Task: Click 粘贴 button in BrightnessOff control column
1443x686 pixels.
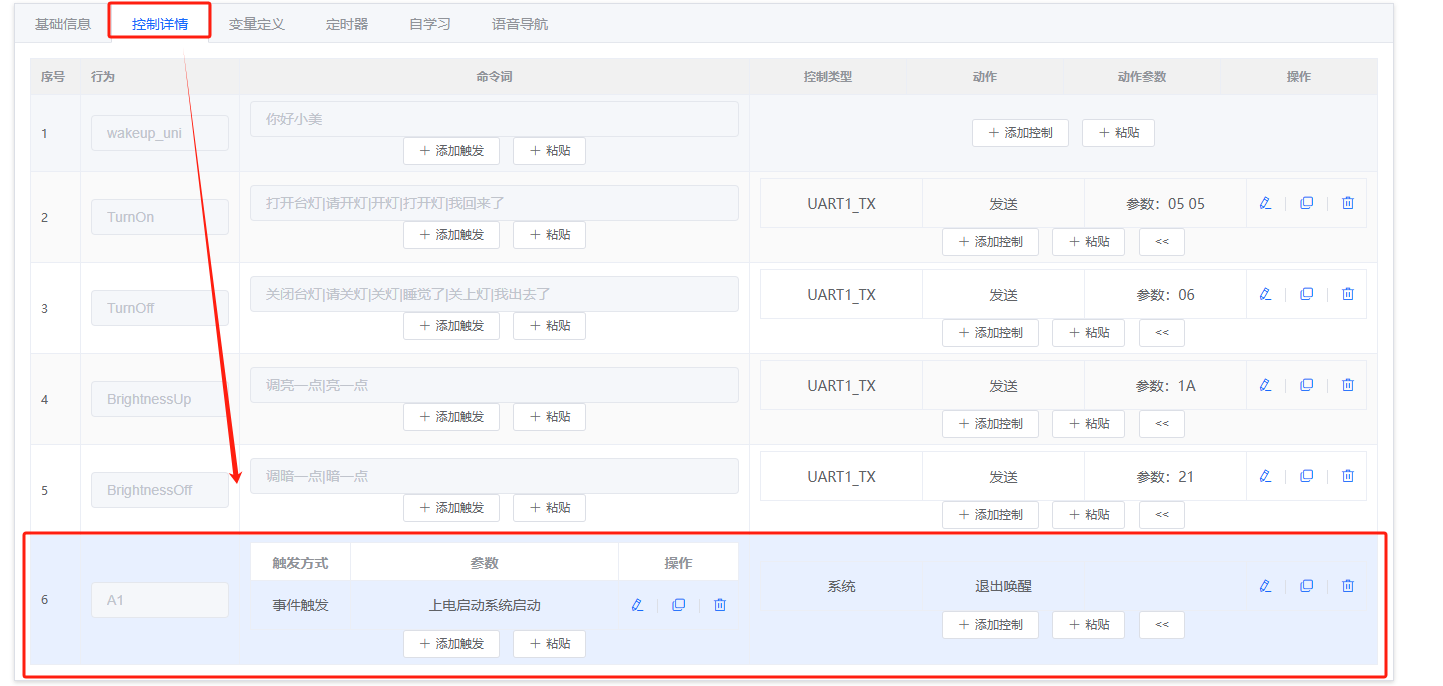Action: pyautogui.click(x=1088, y=515)
